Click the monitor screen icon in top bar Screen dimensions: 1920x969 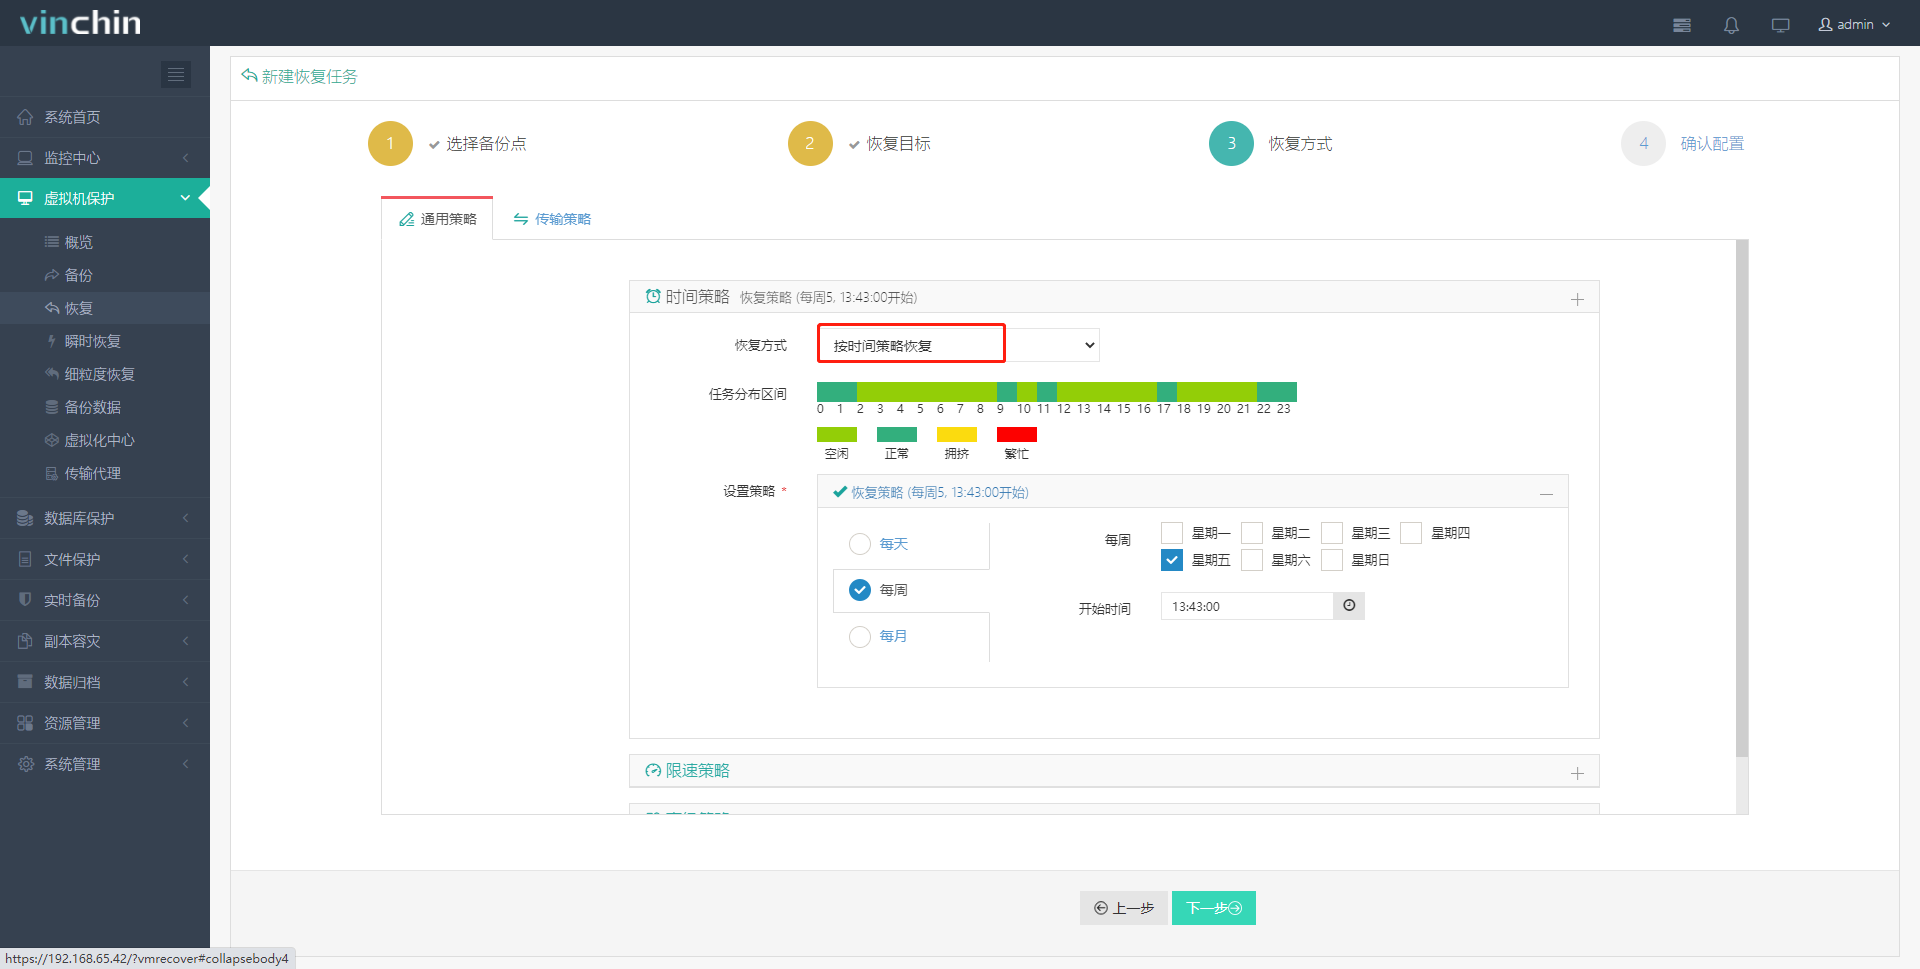pyautogui.click(x=1780, y=25)
